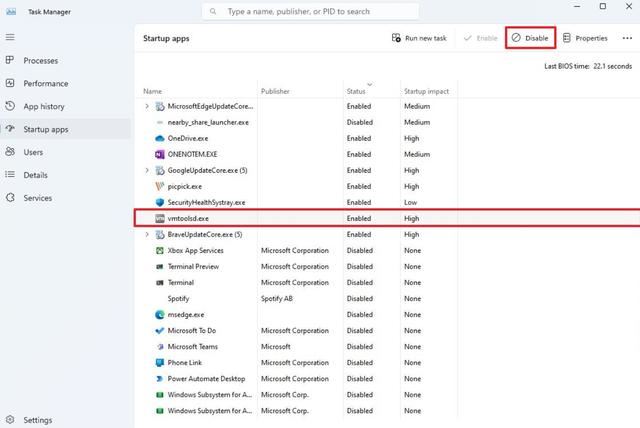Click the msedge.exe Edge icon

point(160,315)
